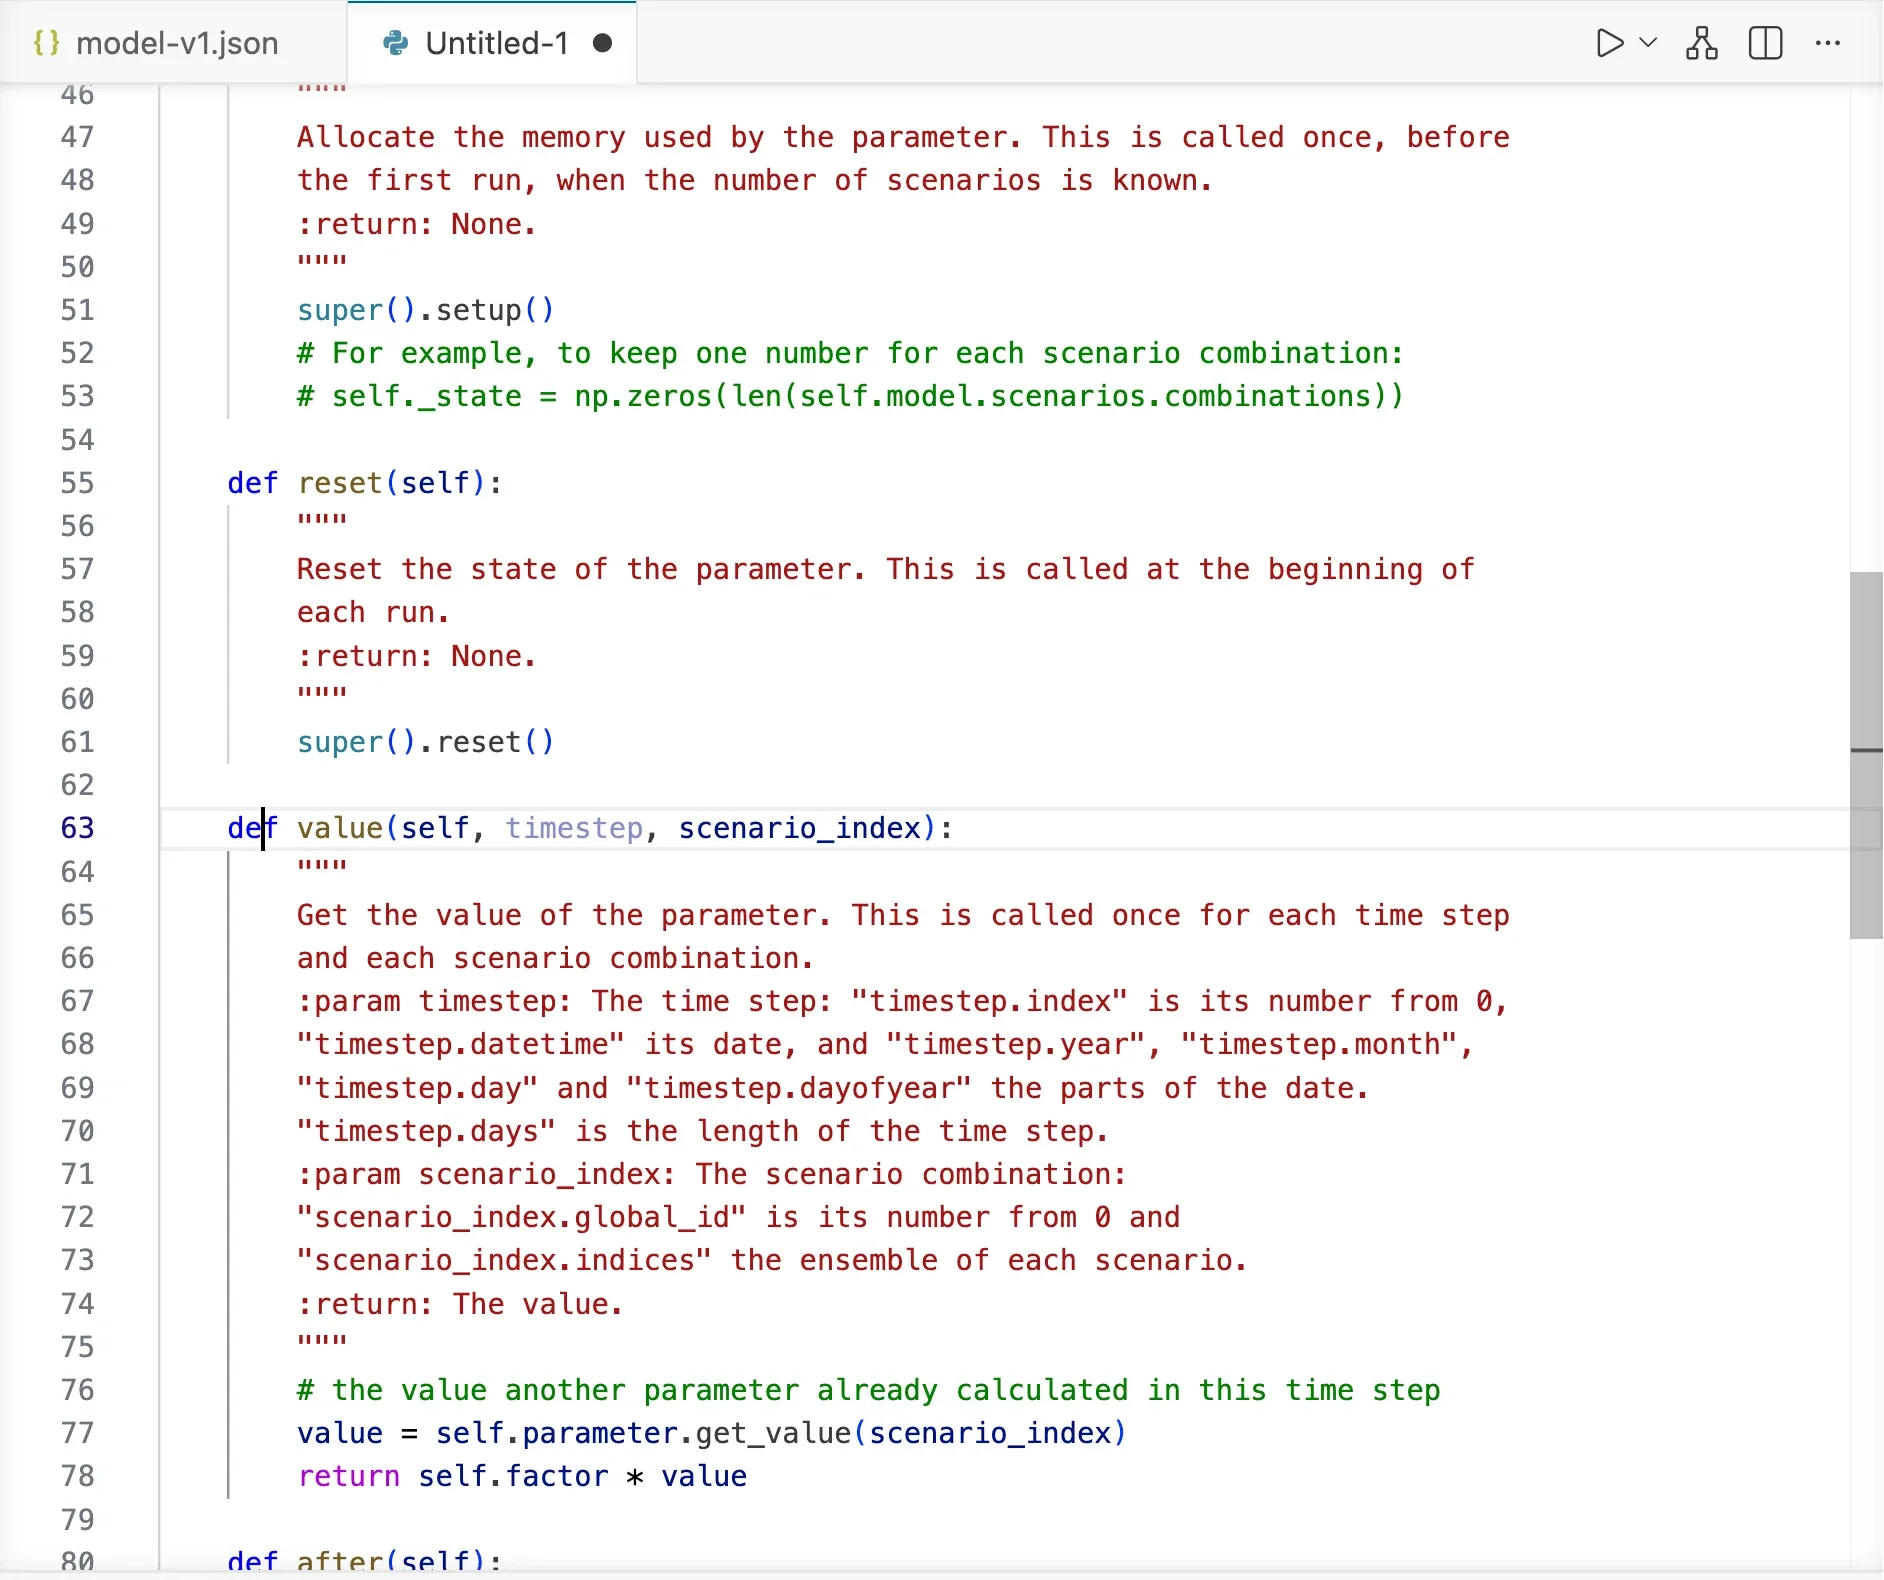The height and width of the screenshot is (1580, 1884).
Task: Click 'Allocate the memory used' docstring line
Action: [x=903, y=137]
